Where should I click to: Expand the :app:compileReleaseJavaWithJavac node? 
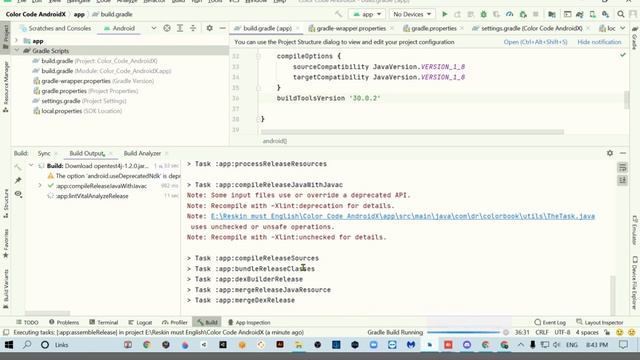tap(40, 186)
